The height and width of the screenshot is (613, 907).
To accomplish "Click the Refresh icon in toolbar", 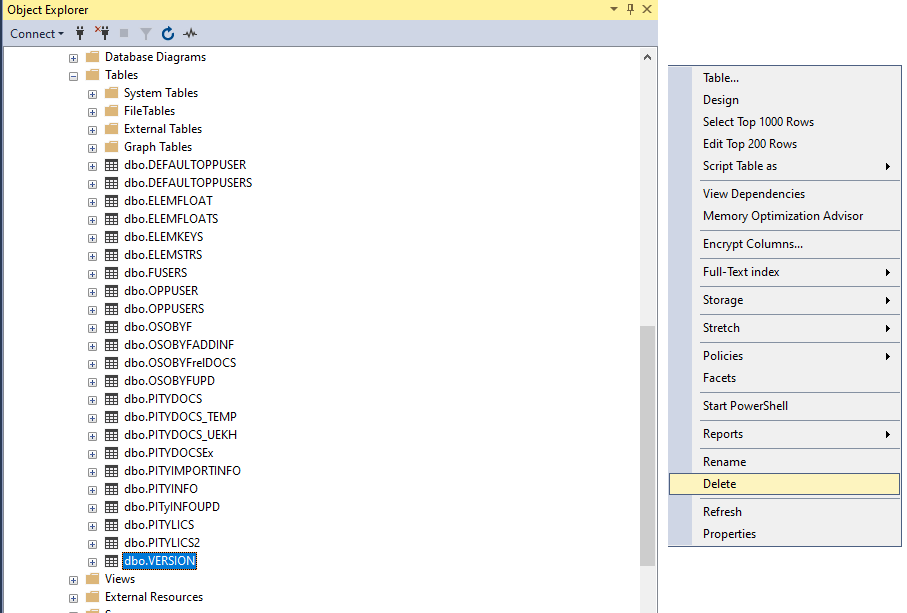I will (x=168, y=34).
